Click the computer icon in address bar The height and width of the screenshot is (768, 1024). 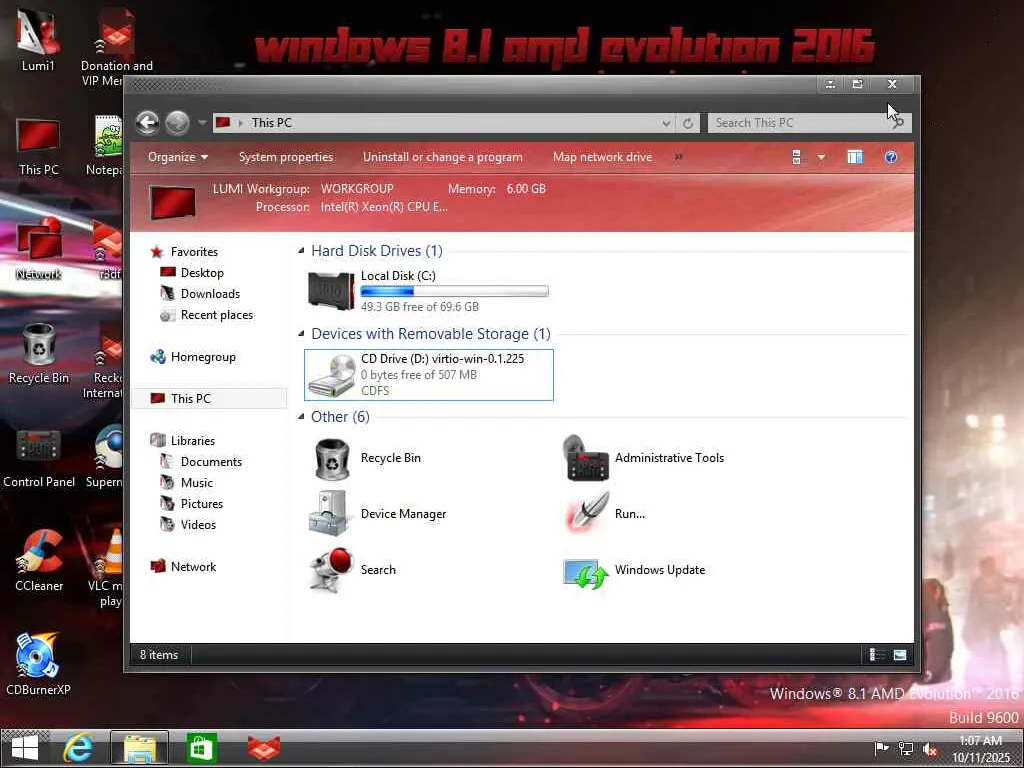pos(223,122)
